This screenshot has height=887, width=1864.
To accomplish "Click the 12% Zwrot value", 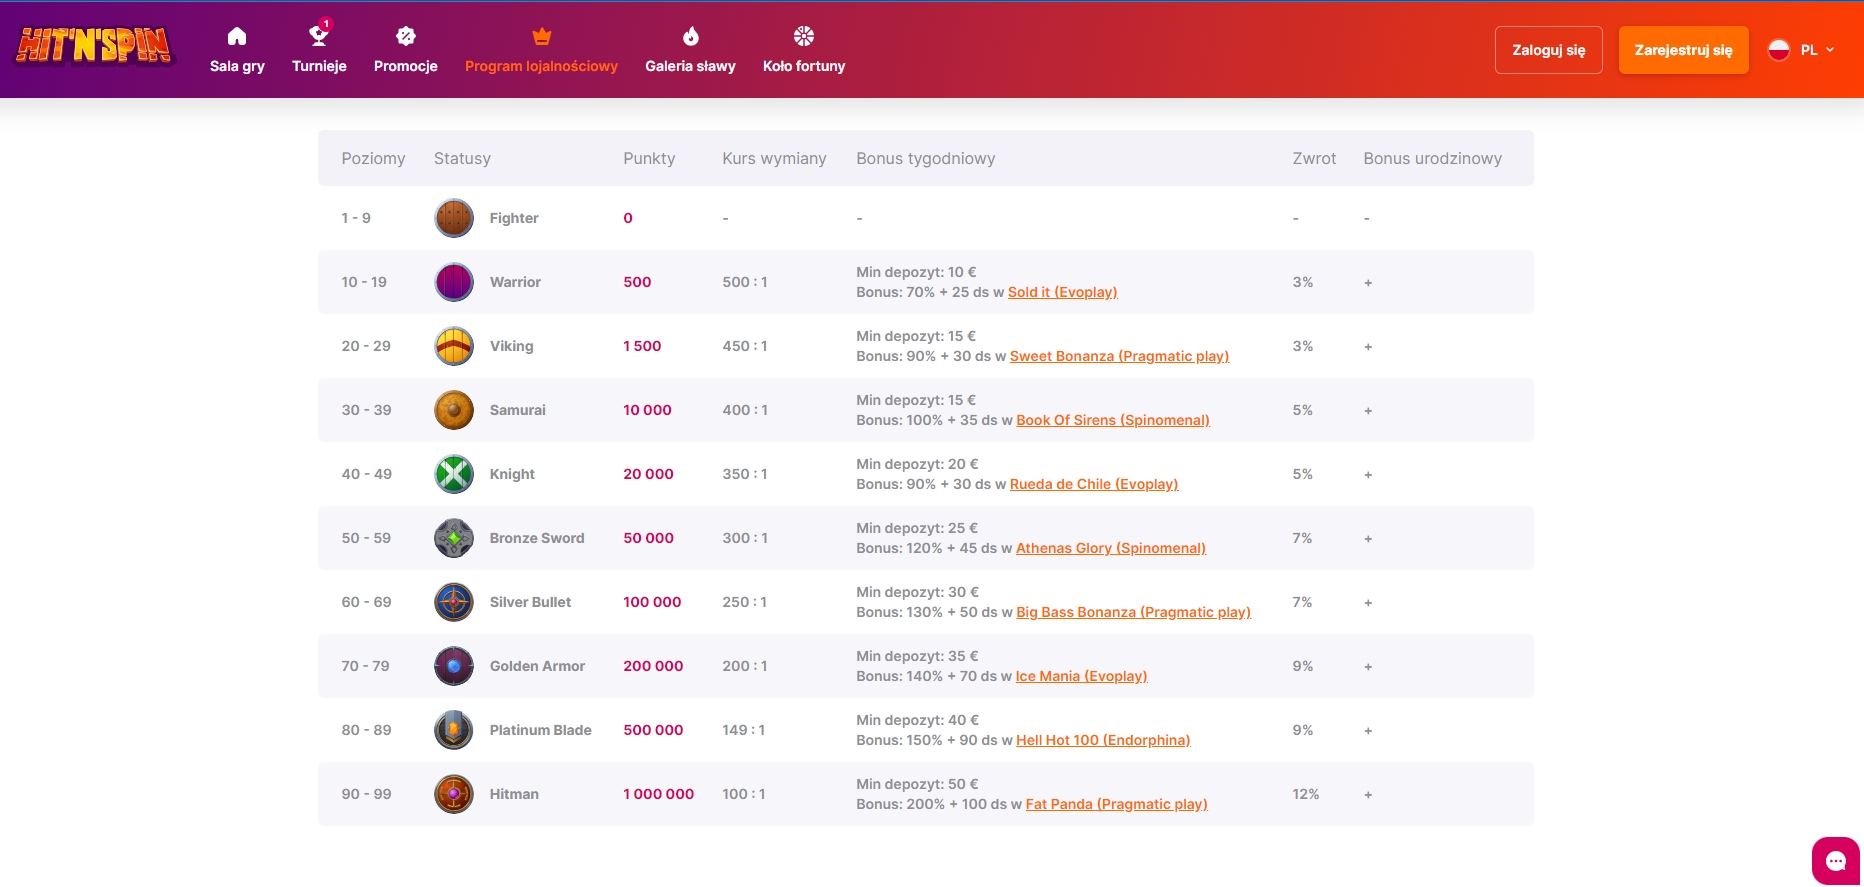I will pyautogui.click(x=1305, y=794).
